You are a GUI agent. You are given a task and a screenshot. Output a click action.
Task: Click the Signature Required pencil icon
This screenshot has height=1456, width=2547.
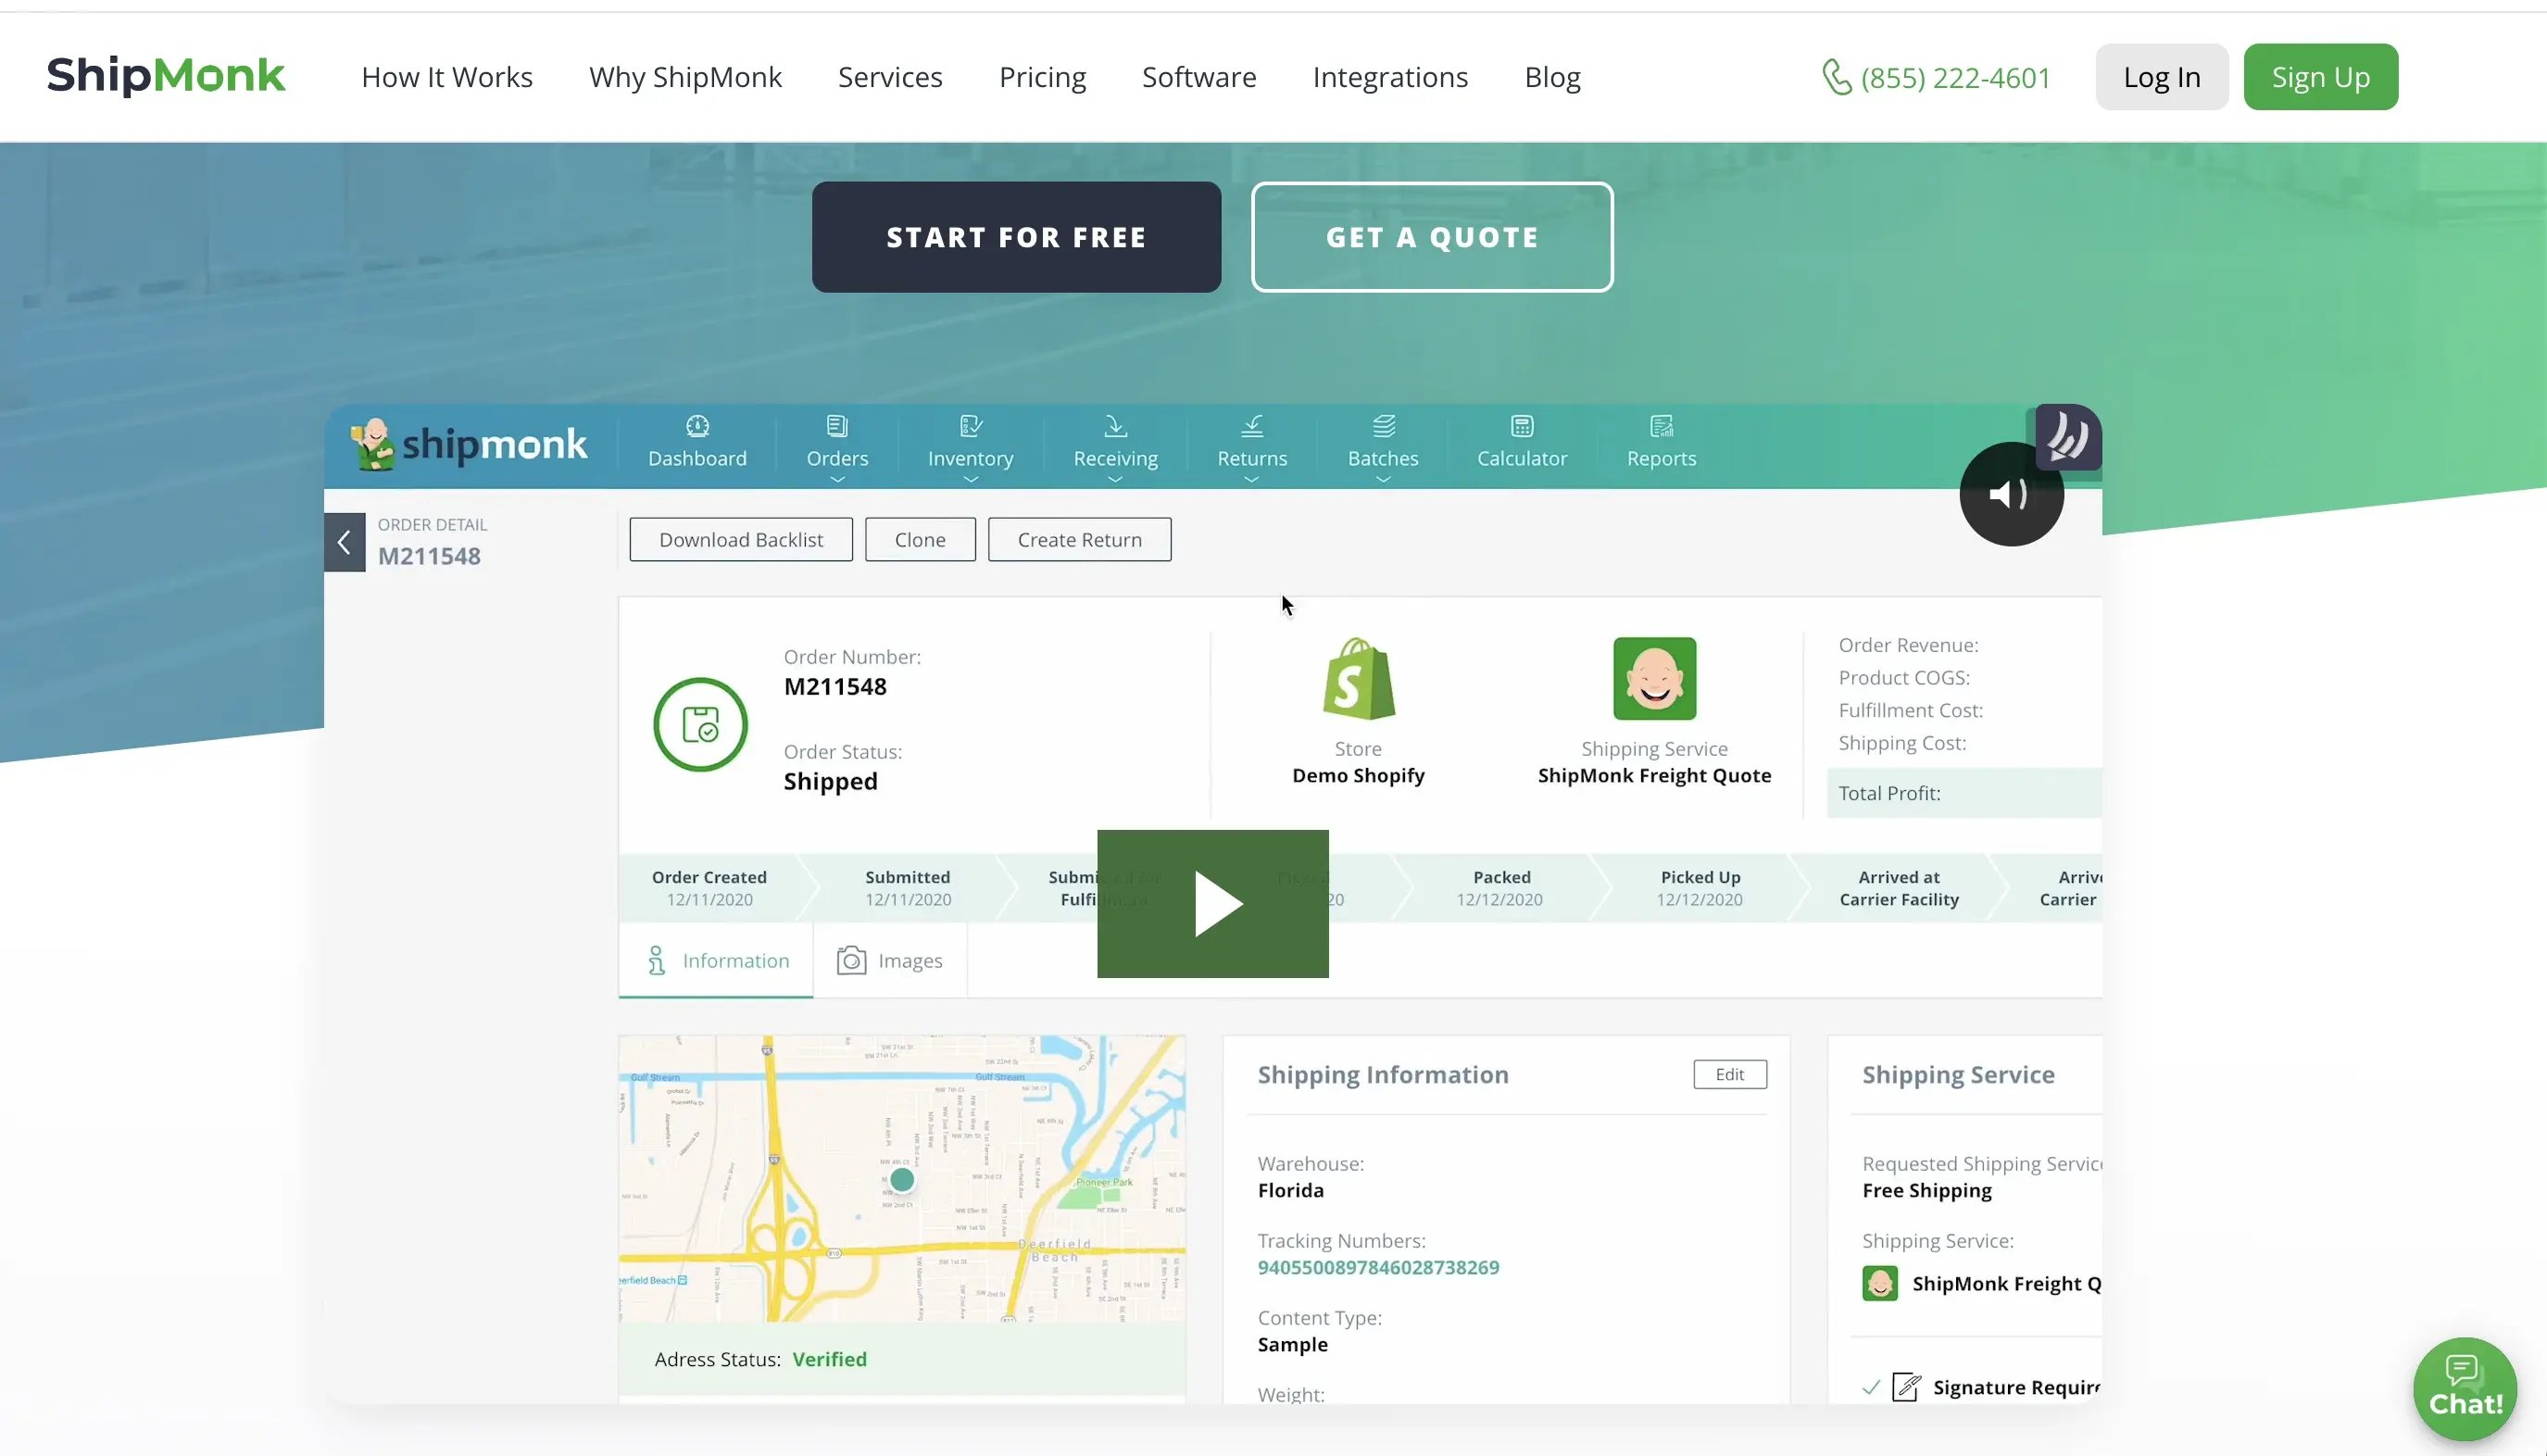[x=1907, y=1387]
